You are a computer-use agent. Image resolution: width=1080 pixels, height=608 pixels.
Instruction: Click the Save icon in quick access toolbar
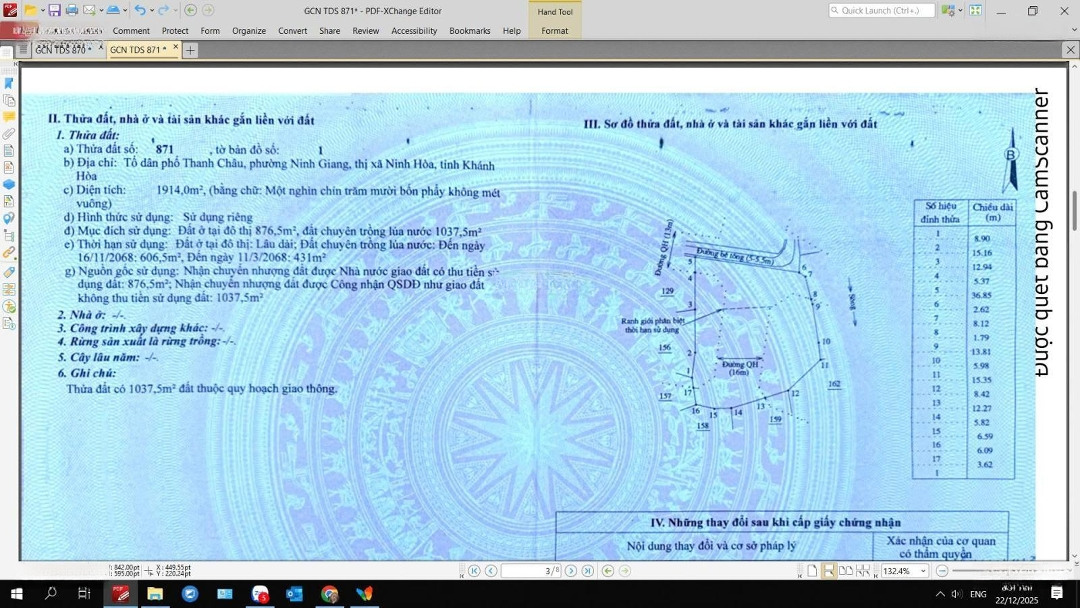tap(54, 10)
